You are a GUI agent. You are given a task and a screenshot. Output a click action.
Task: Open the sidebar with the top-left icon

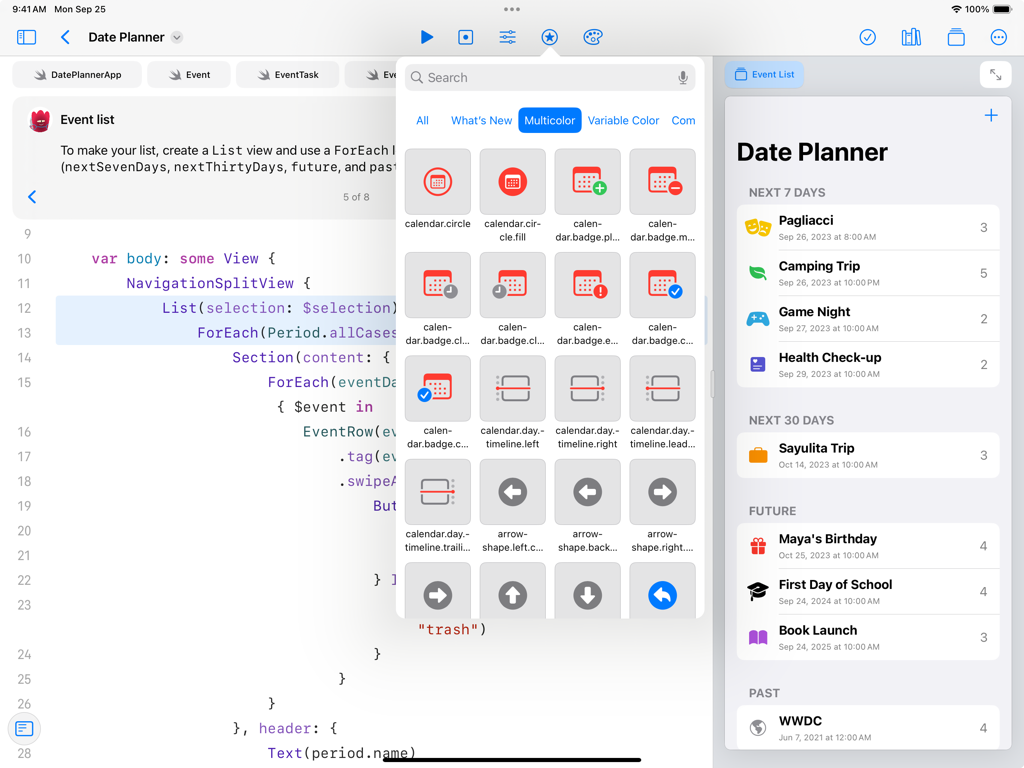[x=26, y=37]
